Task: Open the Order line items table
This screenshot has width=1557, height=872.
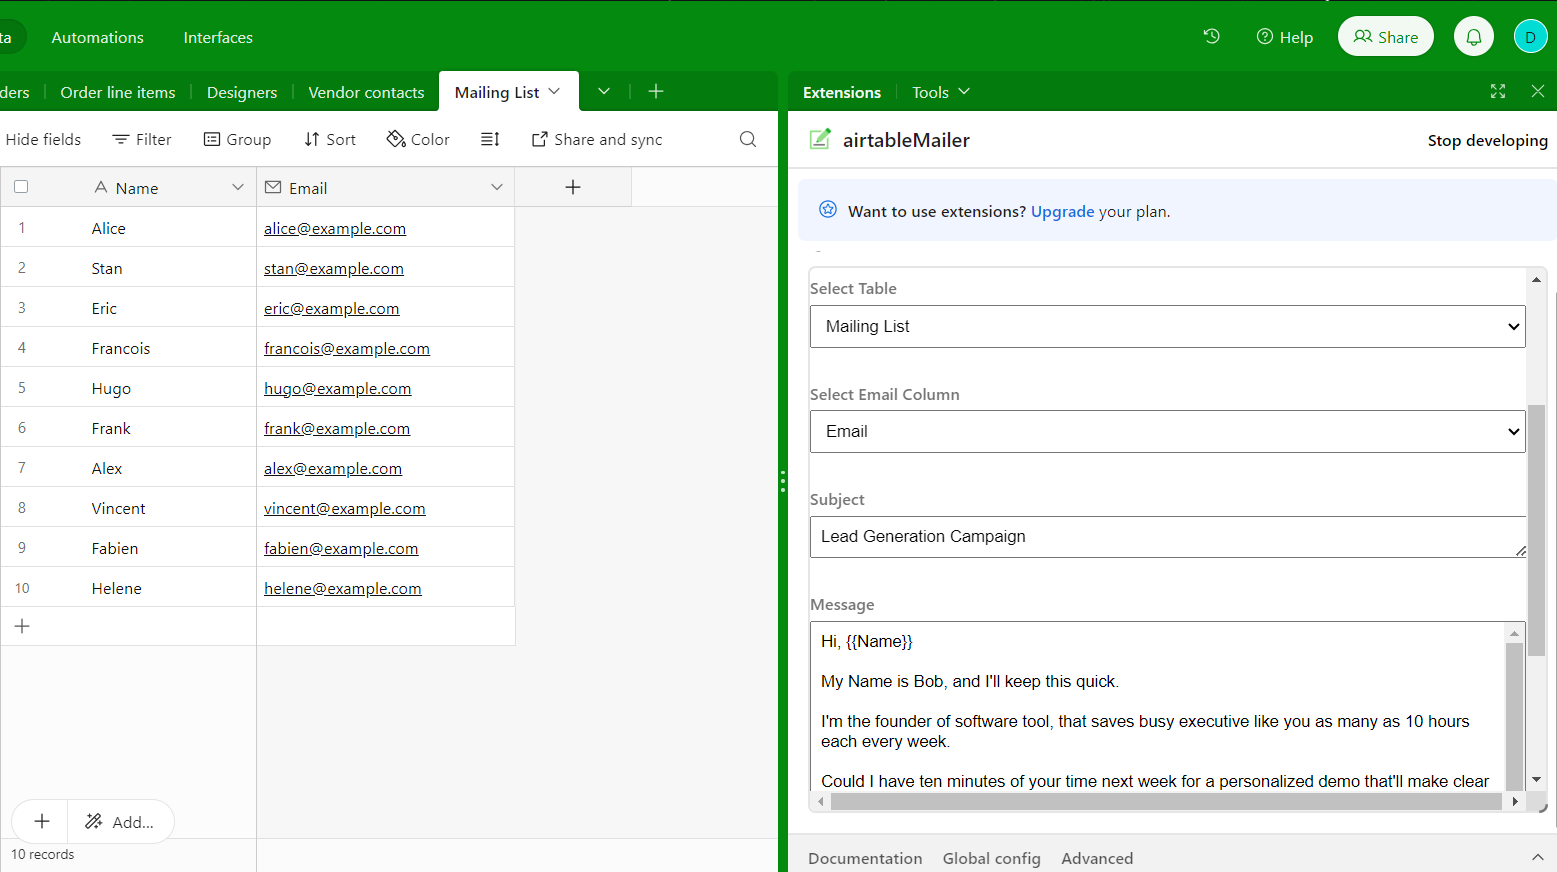Action: tap(118, 92)
